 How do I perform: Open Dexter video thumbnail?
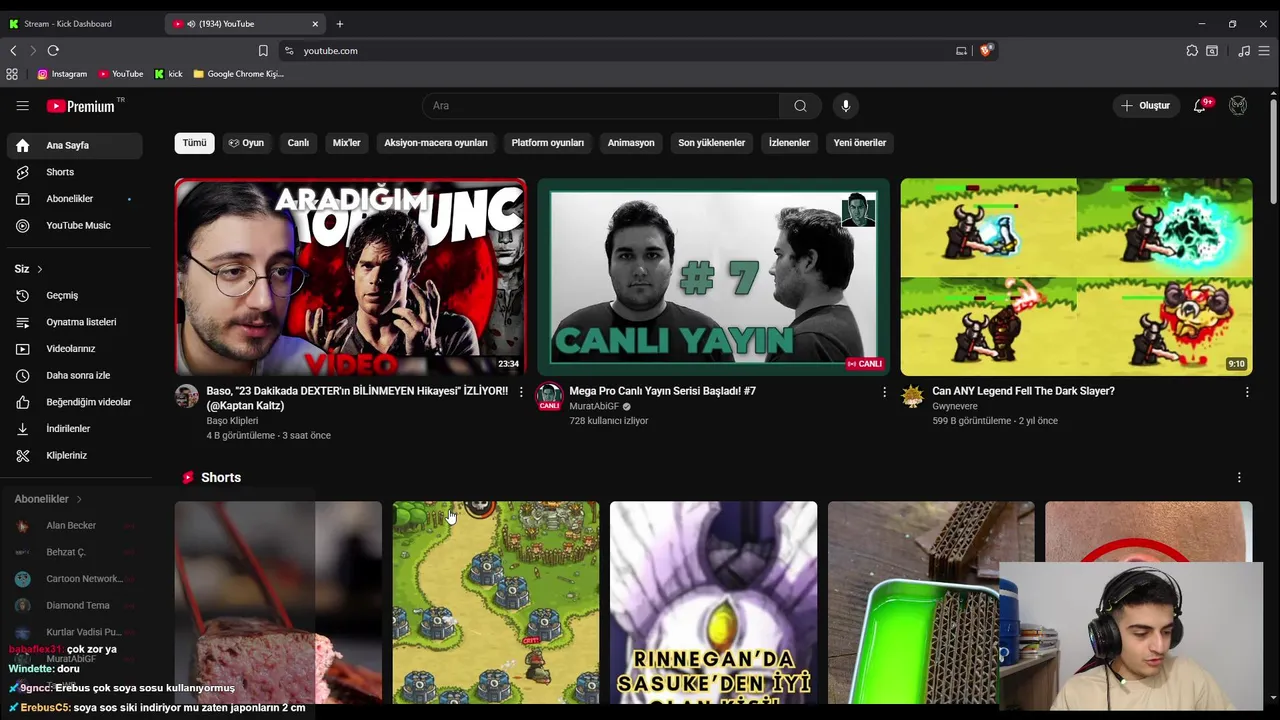(351, 277)
